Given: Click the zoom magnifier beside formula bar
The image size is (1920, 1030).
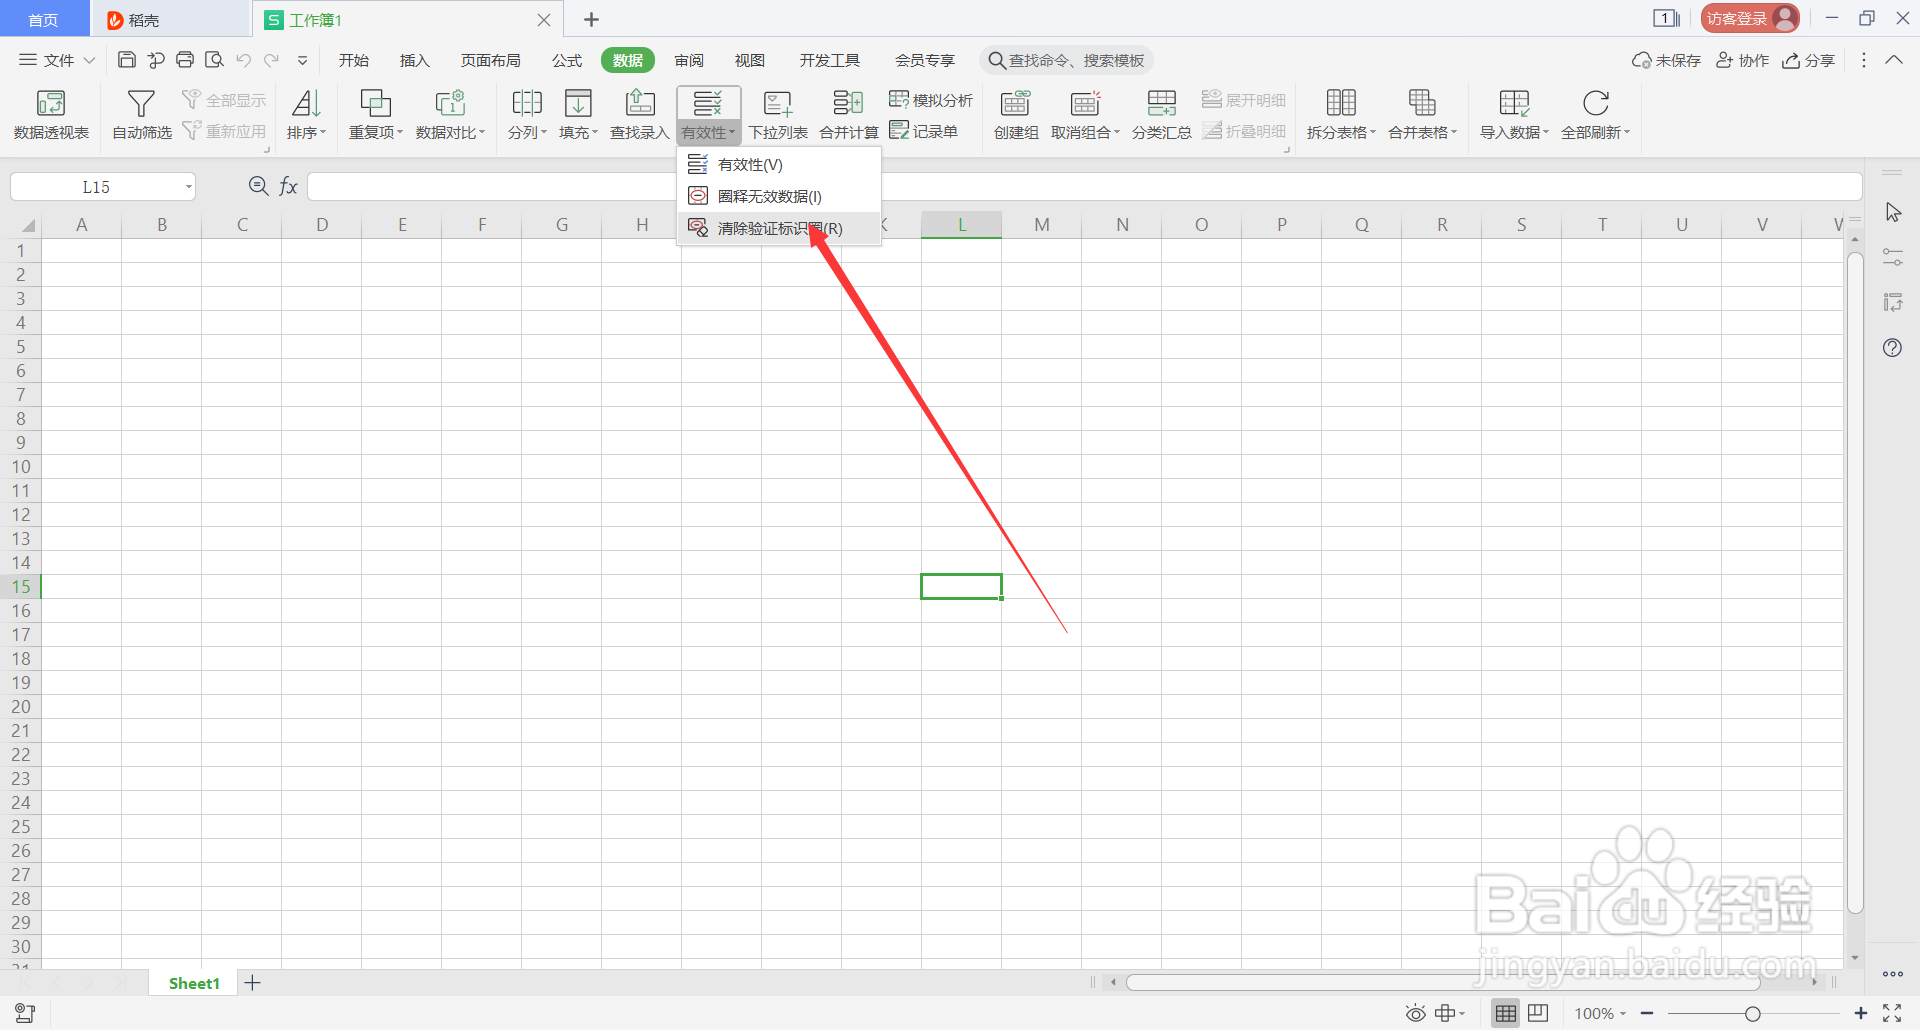Looking at the screenshot, I should [258, 186].
